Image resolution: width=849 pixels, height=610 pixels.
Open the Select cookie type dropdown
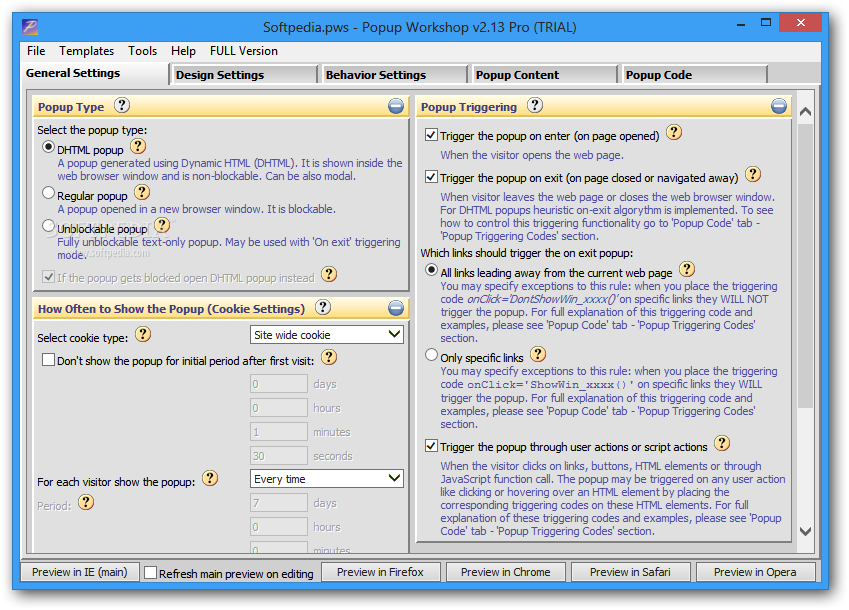coord(326,334)
